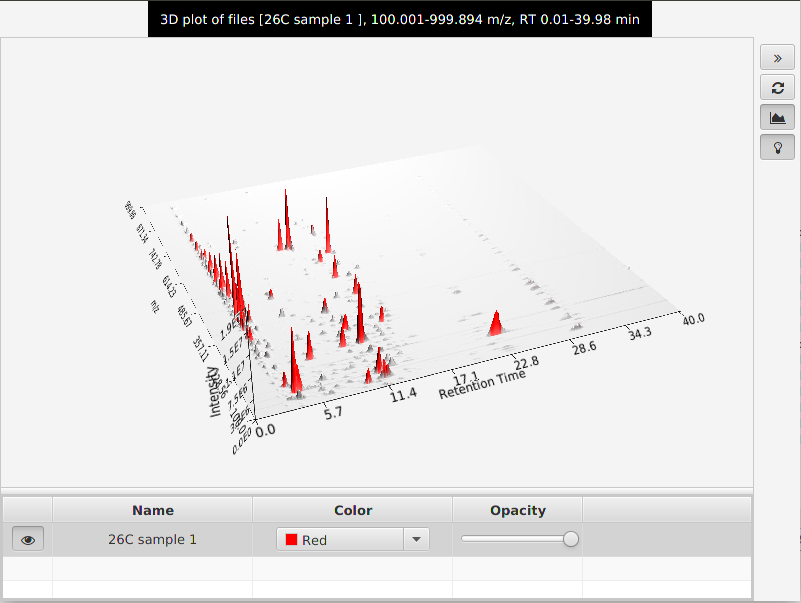
Task: Click the 3D plot title bar text
Action: (400, 19)
